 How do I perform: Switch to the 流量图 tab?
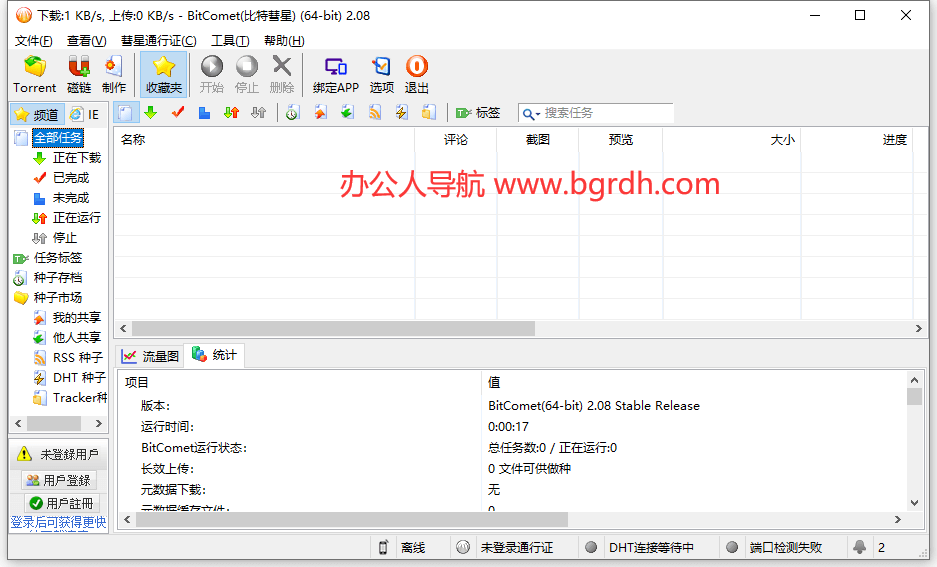[150, 355]
